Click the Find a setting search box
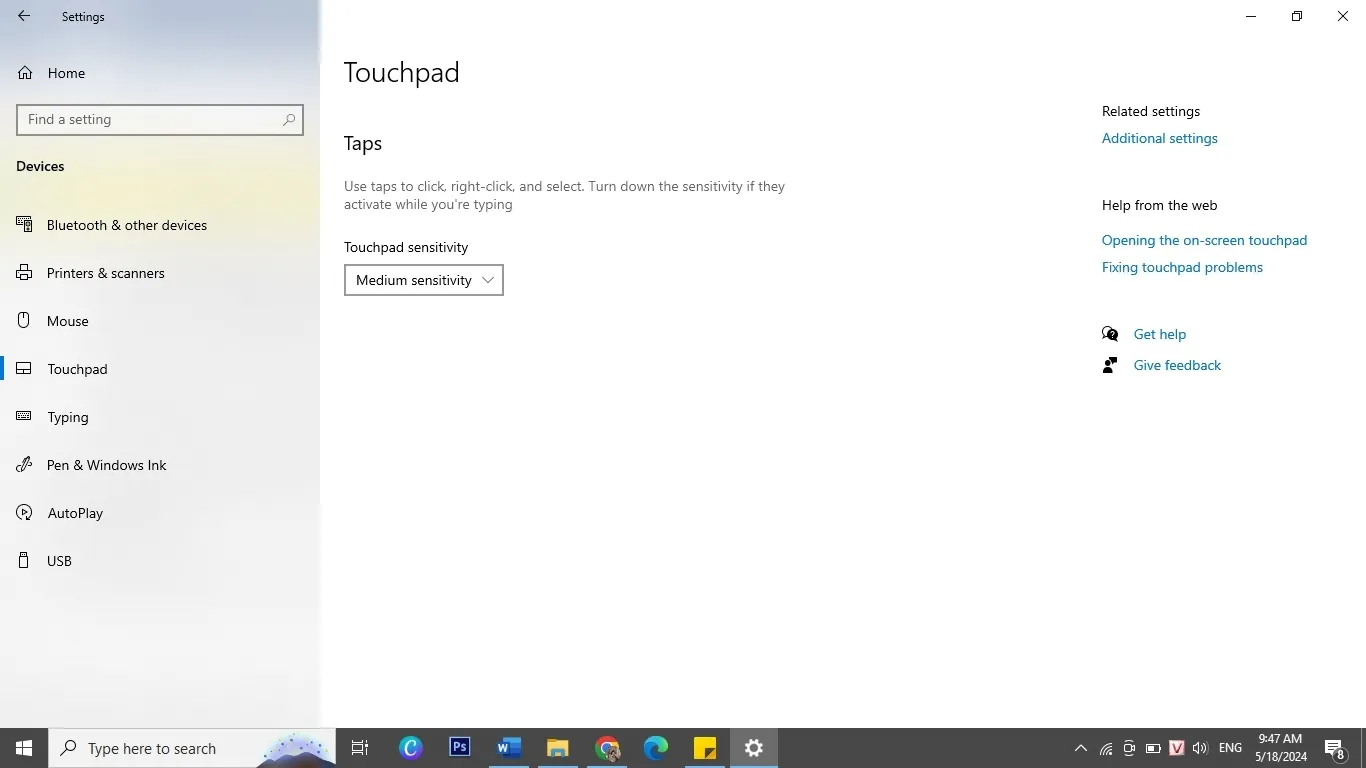The width and height of the screenshot is (1366, 768). click(x=160, y=119)
